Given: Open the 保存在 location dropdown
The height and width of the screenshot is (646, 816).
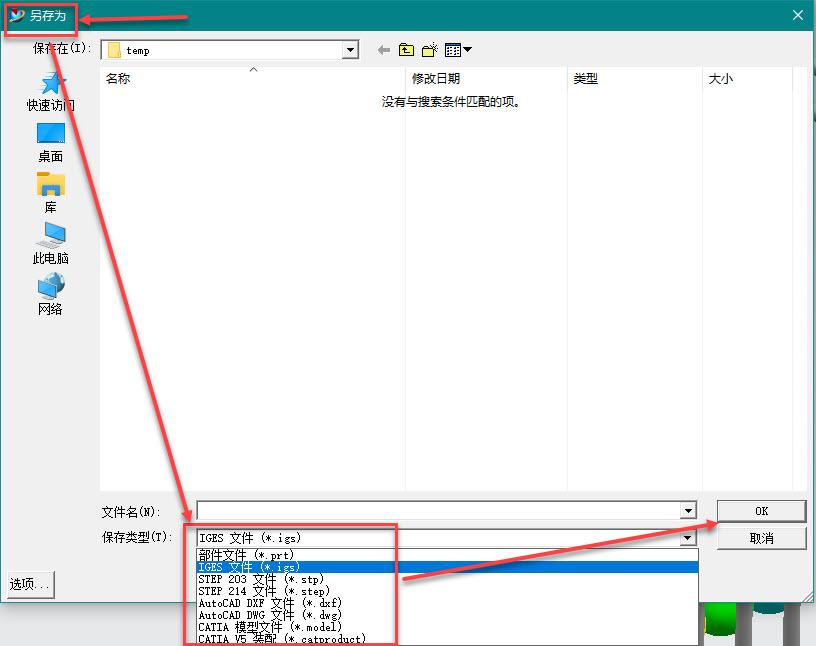Looking at the screenshot, I should click(349, 48).
